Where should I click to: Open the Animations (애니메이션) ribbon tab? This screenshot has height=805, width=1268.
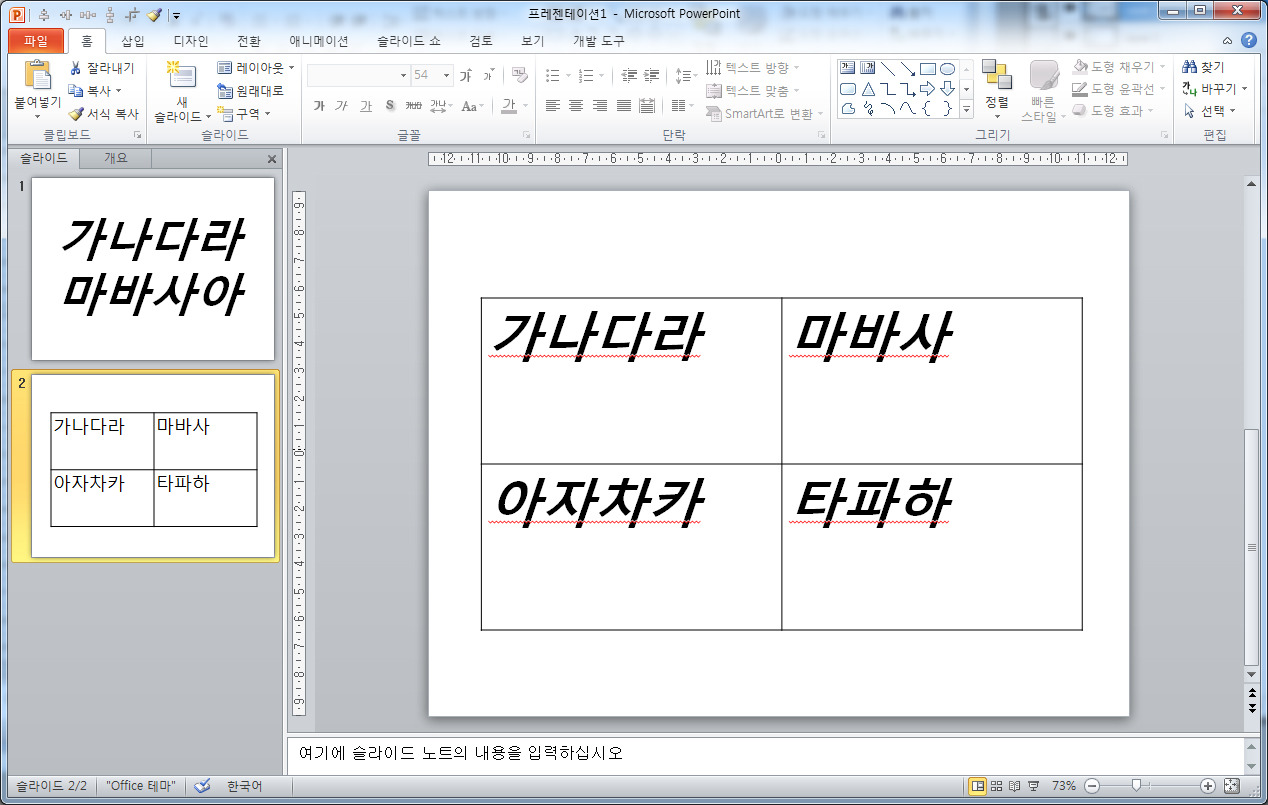coord(319,41)
